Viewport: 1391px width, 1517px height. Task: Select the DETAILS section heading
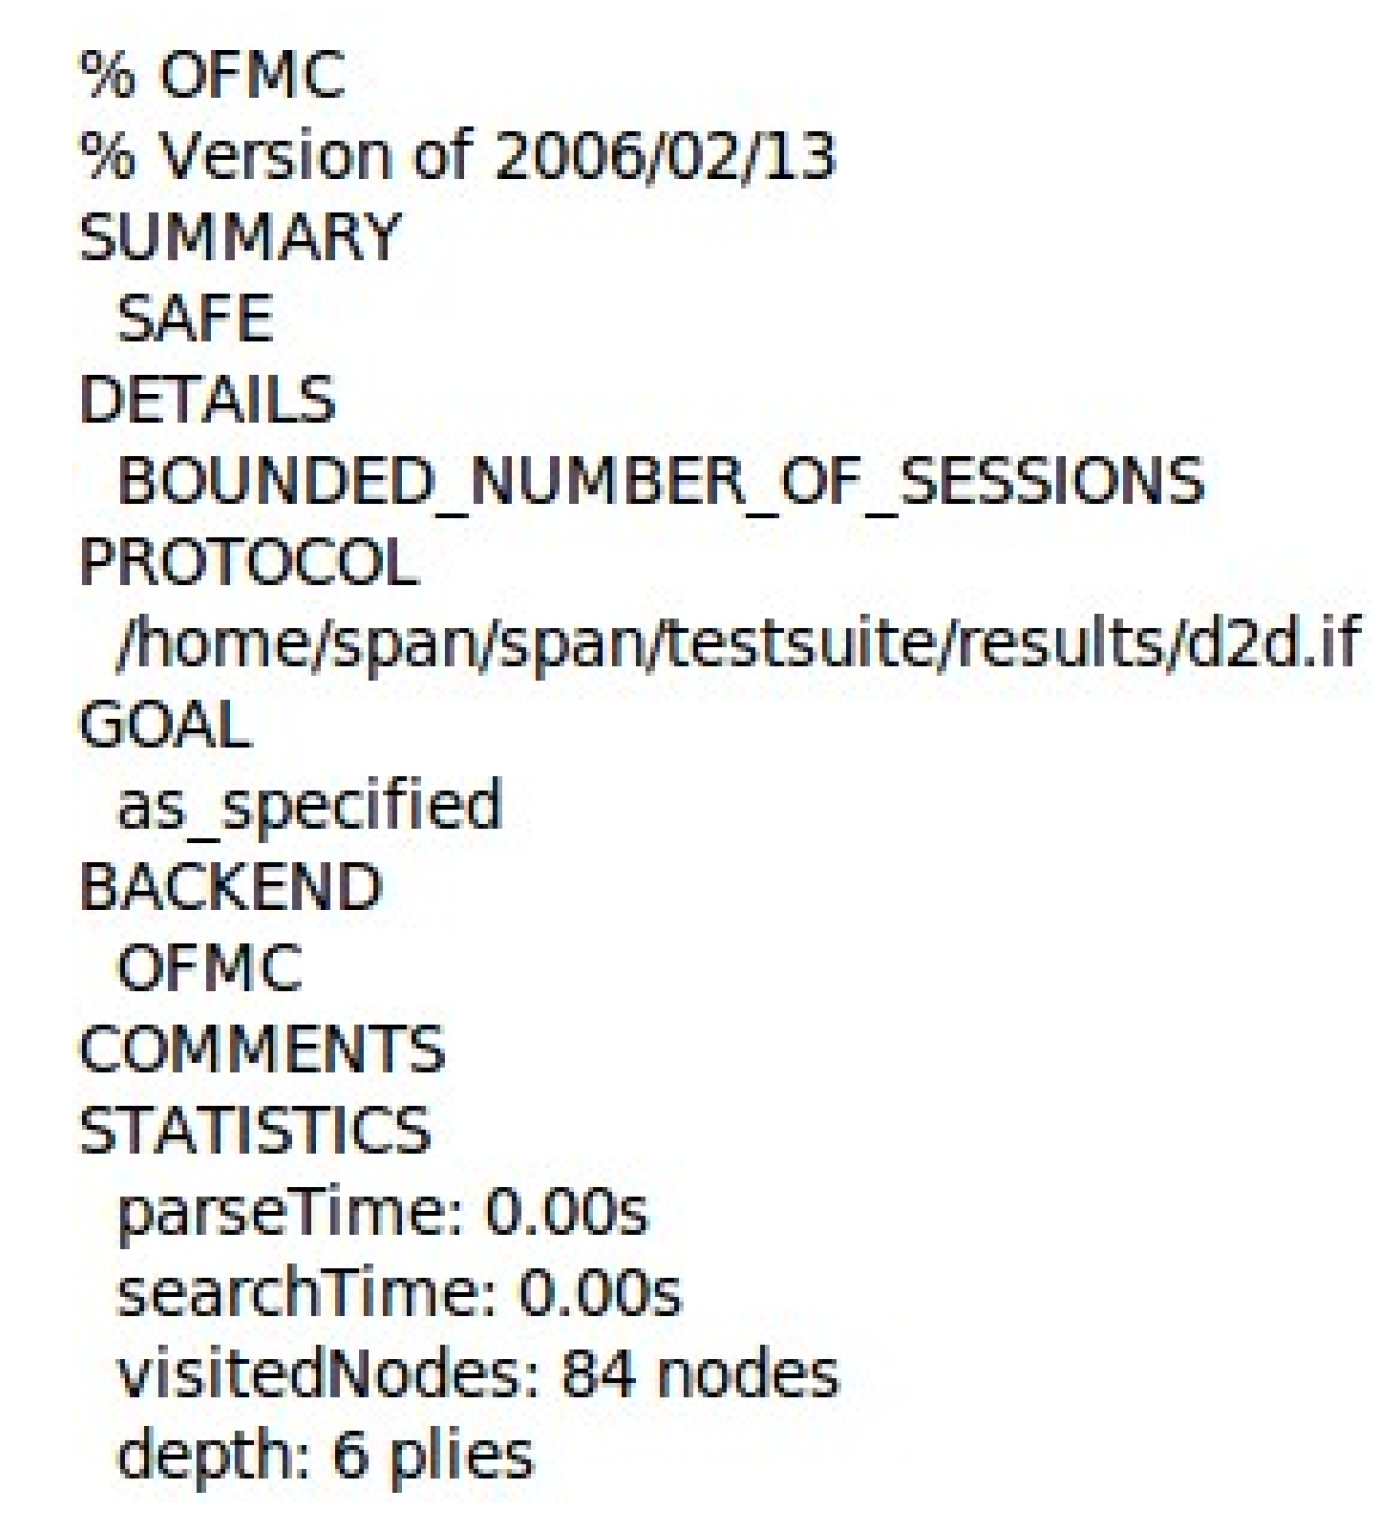[x=208, y=400]
